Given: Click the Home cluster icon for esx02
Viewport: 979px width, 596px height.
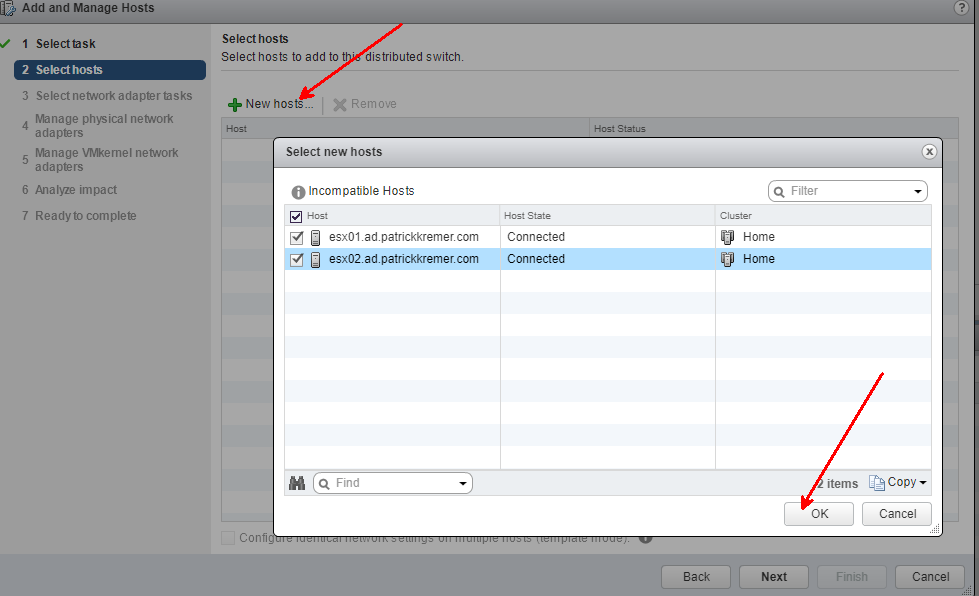Looking at the screenshot, I should [728, 259].
